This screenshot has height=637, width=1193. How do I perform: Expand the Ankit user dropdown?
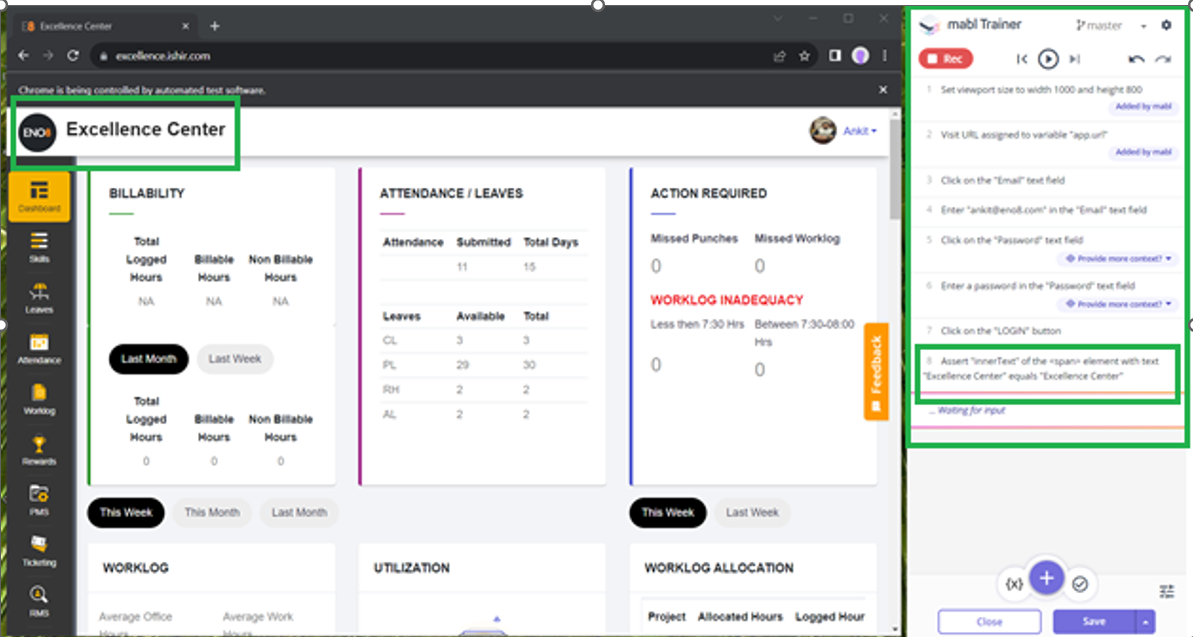(858, 131)
